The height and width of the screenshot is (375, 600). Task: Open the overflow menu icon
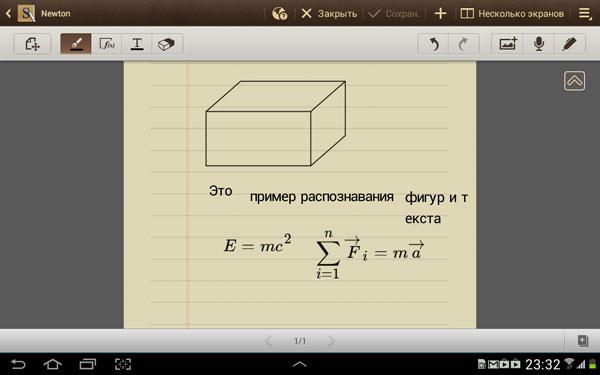coord(585,14)
